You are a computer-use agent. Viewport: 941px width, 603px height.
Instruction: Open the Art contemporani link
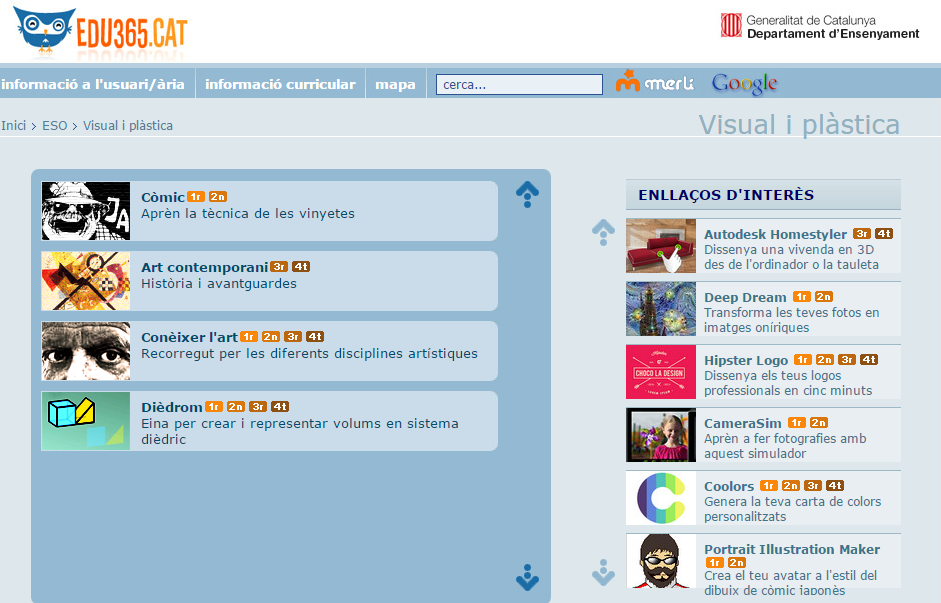click(x=205, y=267)
